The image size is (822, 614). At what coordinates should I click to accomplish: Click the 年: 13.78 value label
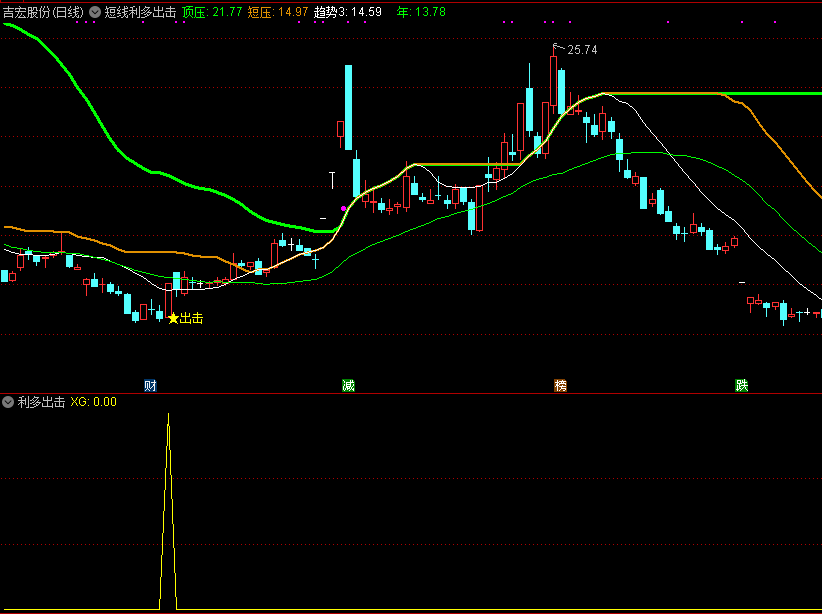[x=421, y=12]
